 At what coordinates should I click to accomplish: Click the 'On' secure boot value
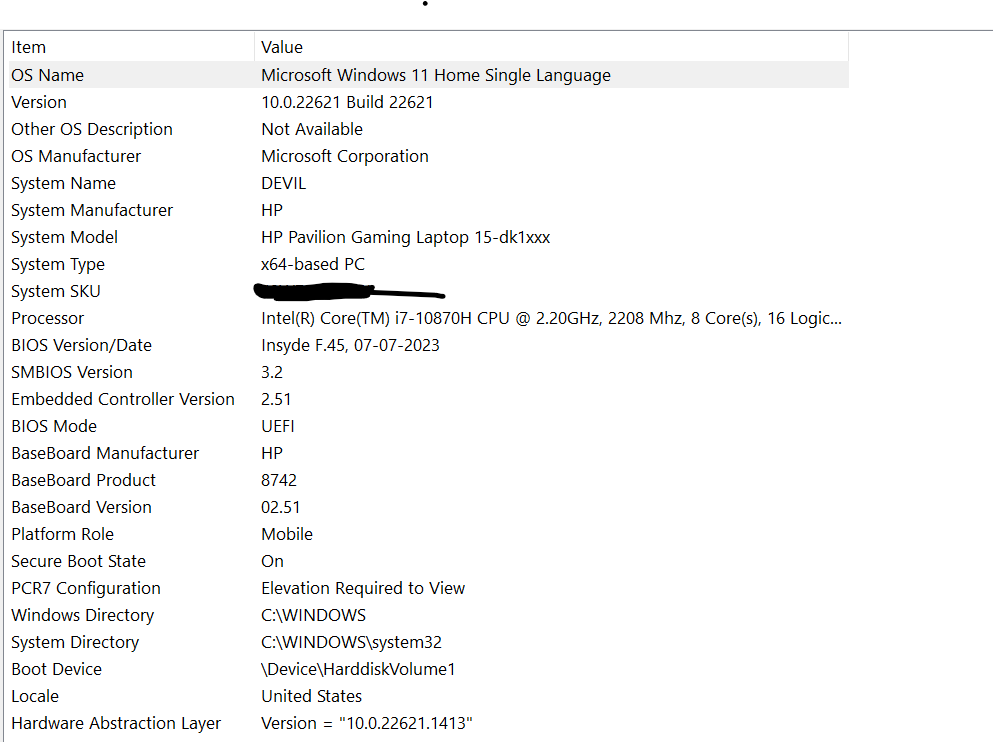[x=272, y=562]
